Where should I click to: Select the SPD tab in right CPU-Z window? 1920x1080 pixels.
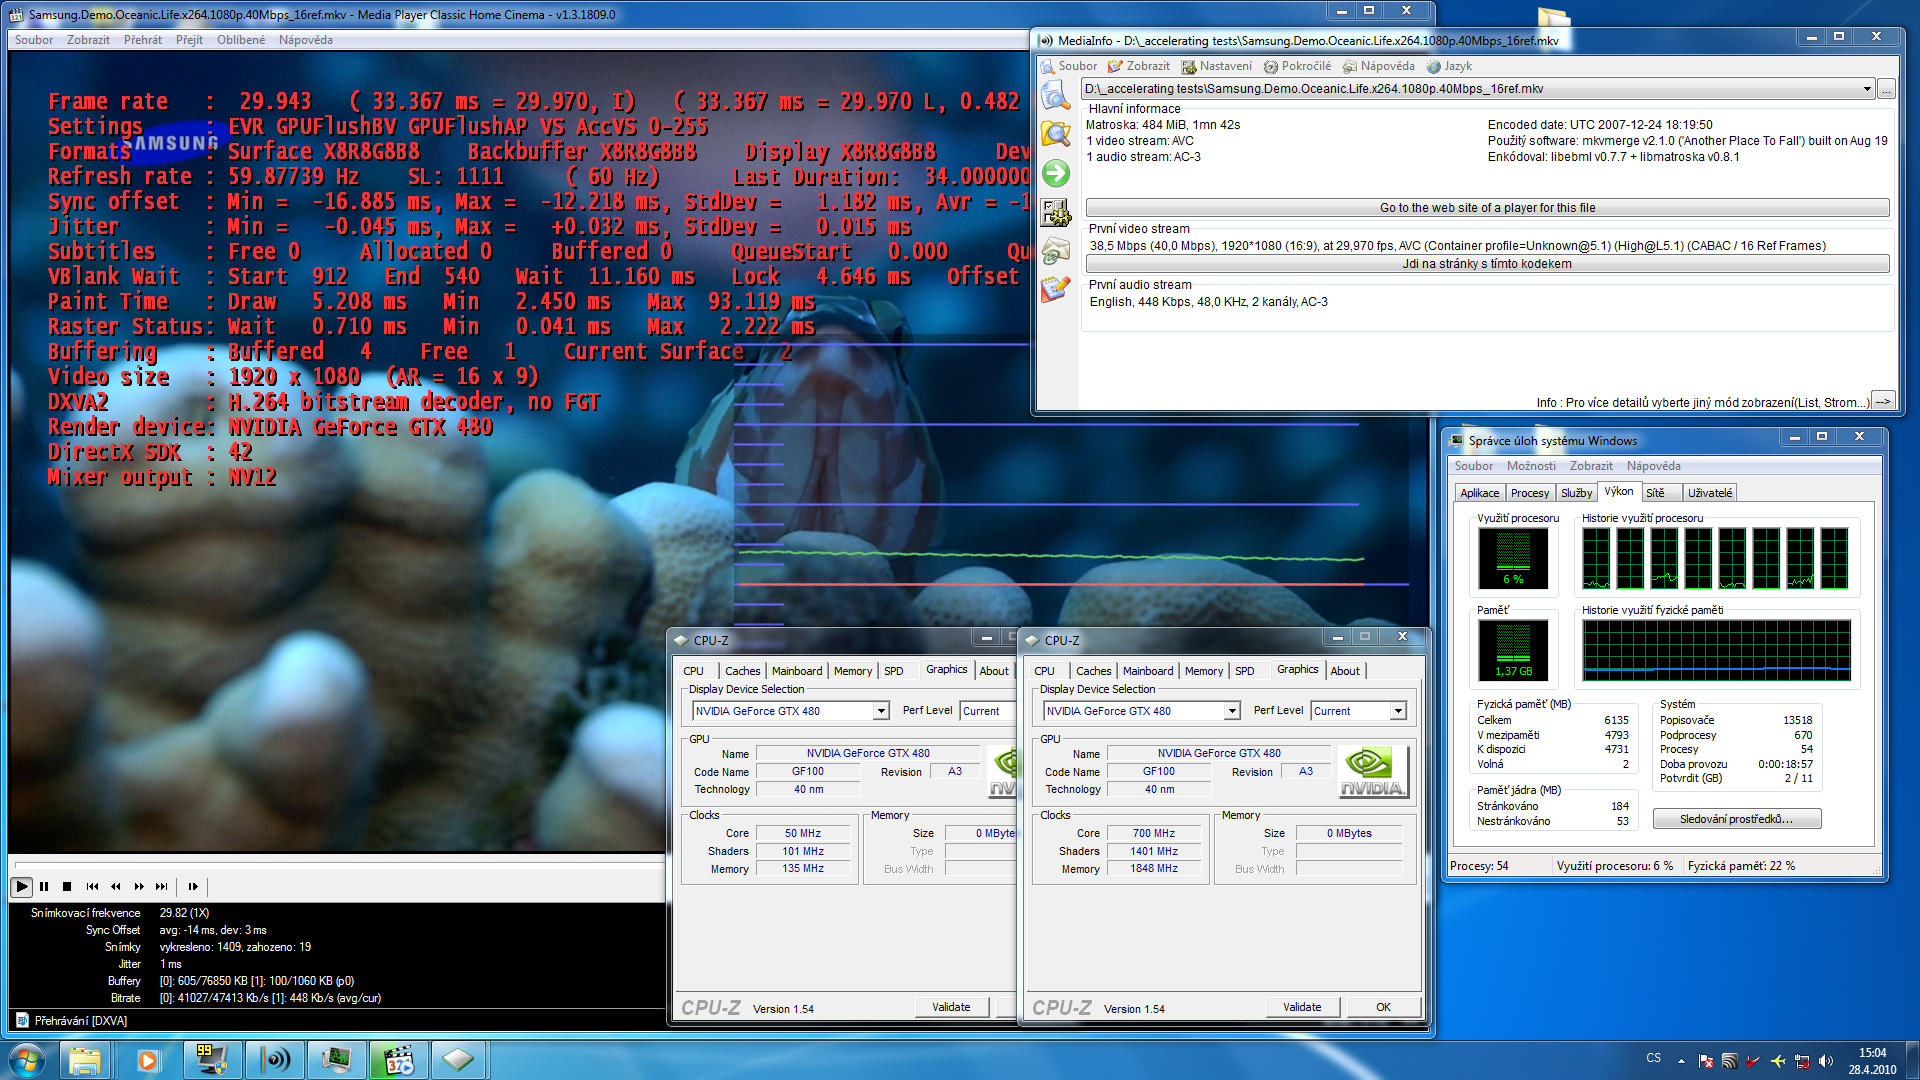pyautogui.click(x=1244, y=671)
